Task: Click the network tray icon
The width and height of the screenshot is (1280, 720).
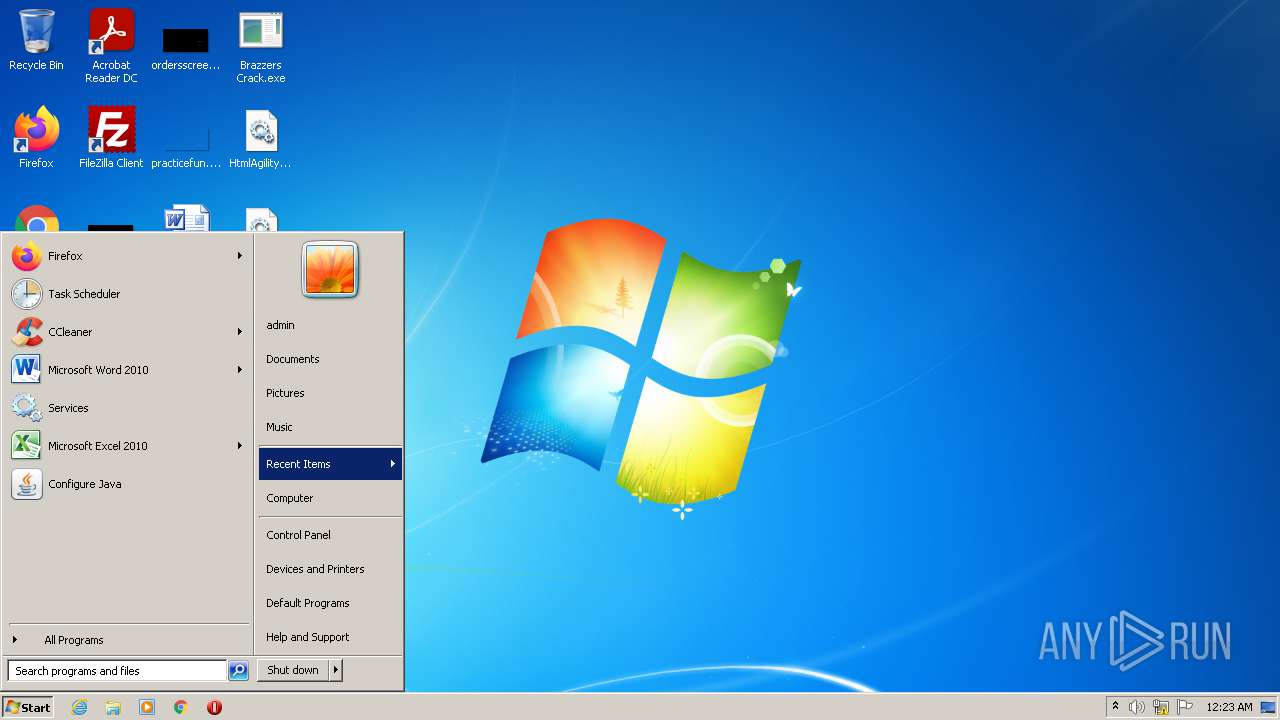Action: (x=1161, y=707)
